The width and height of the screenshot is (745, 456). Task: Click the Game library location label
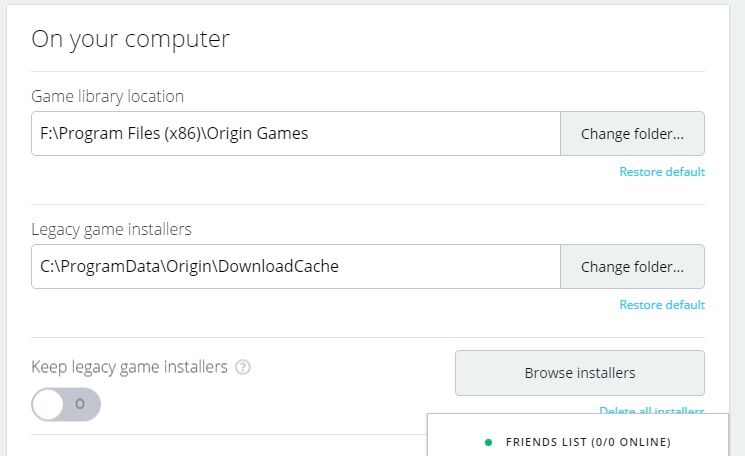coord(107,96)
